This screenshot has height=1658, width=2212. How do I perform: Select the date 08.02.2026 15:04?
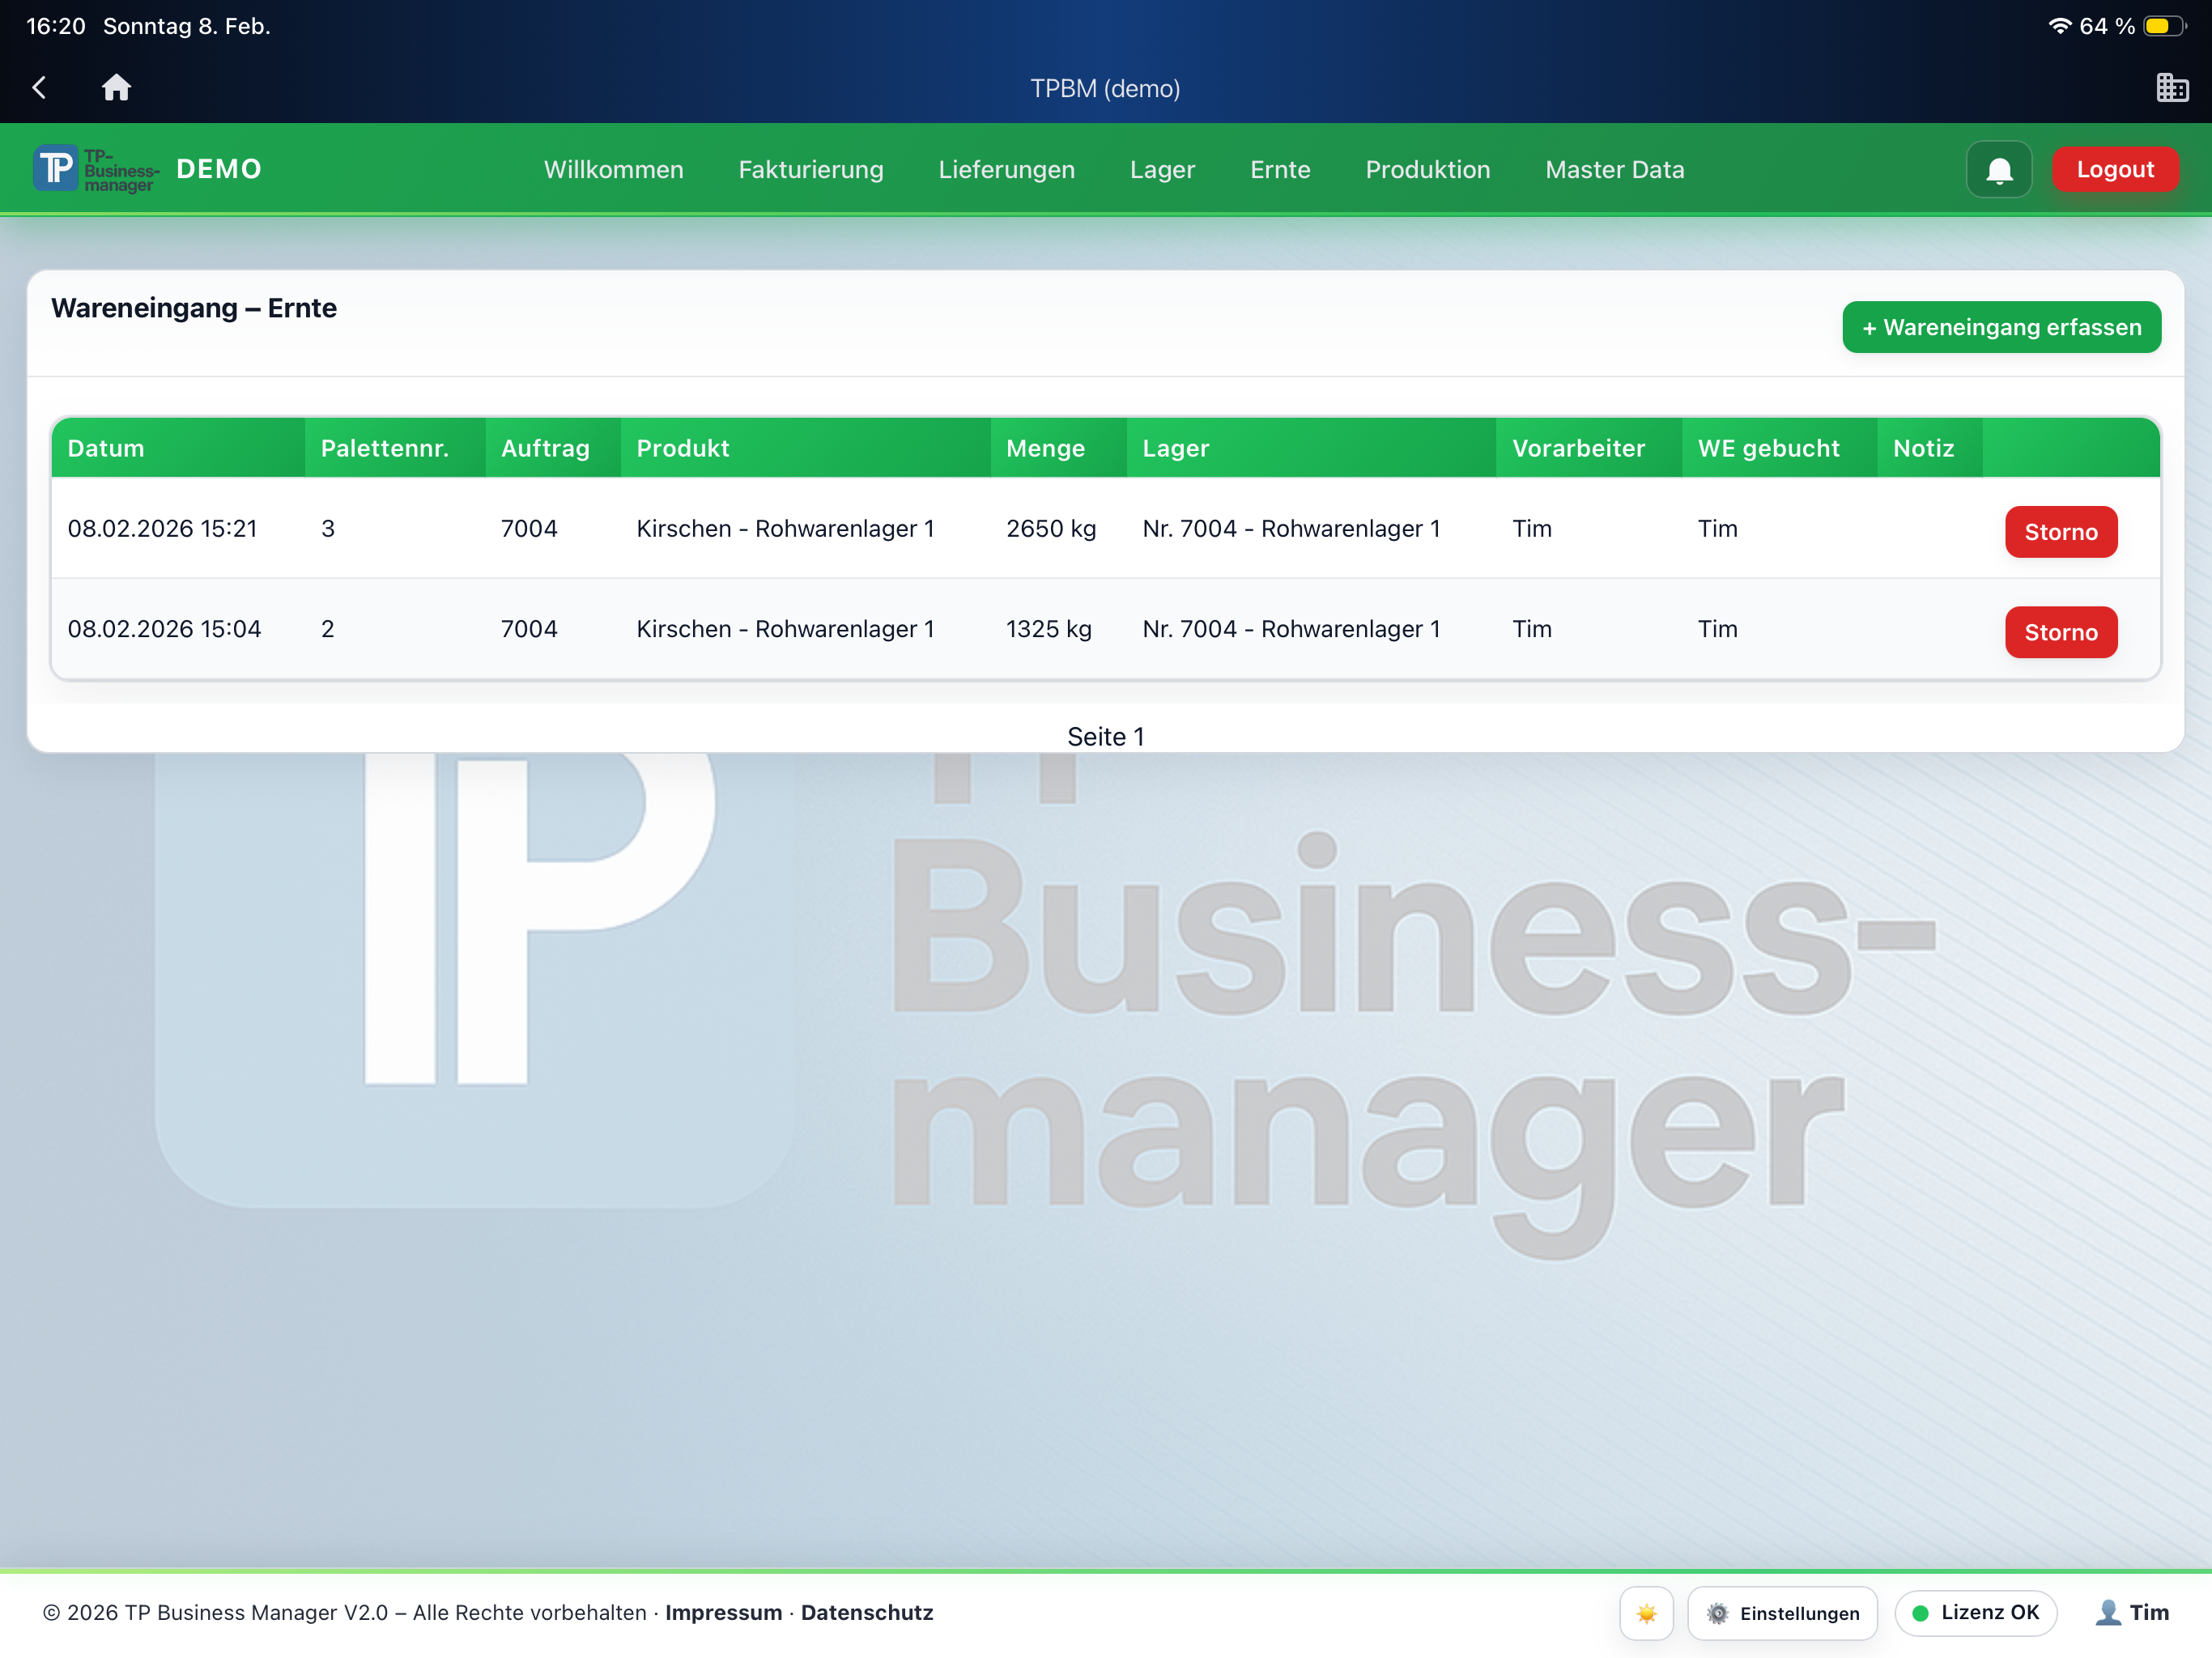pyautogui.click(x=165, y=629)
